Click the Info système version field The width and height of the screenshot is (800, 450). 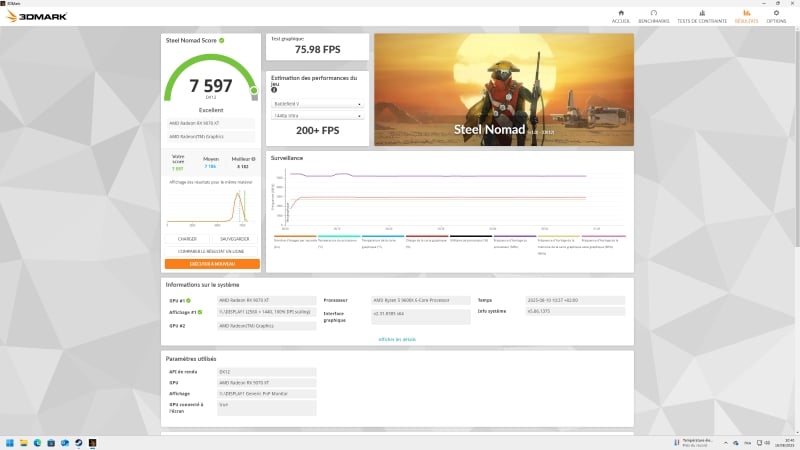click(x=575, y=311)
